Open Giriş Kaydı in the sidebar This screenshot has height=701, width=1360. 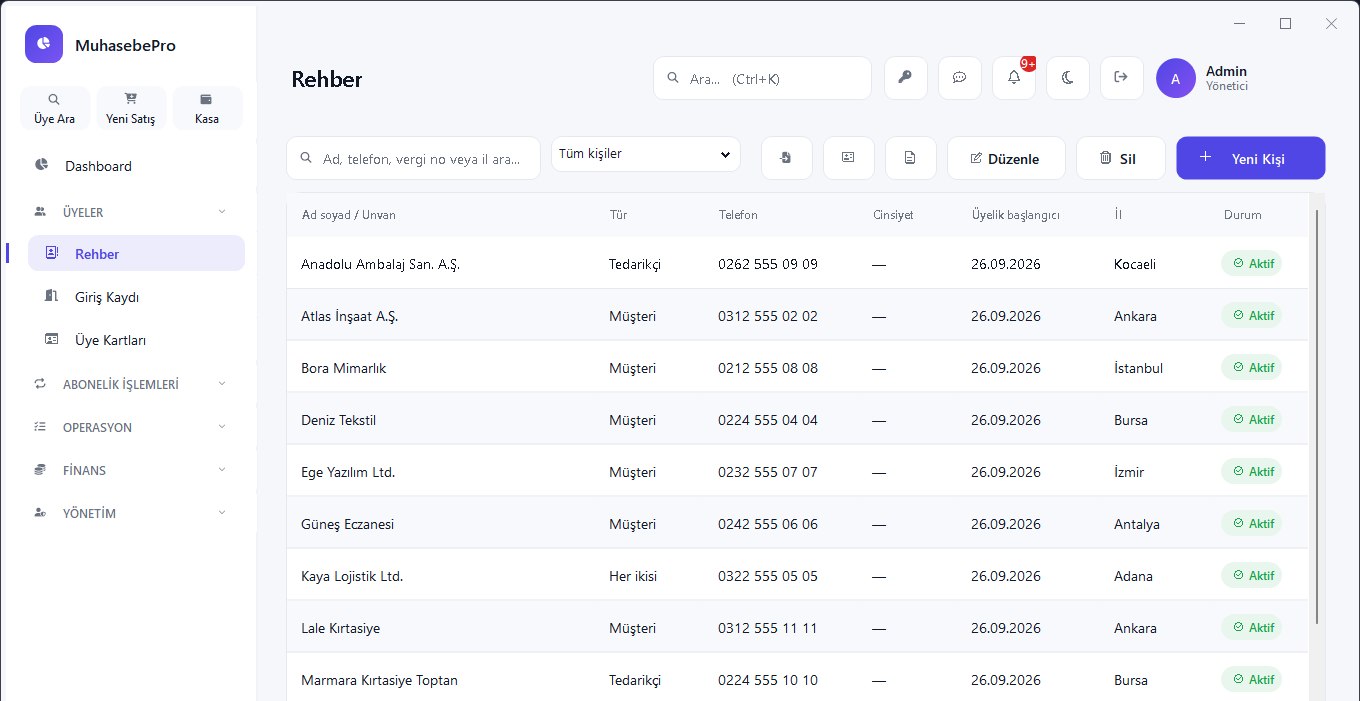136,297
